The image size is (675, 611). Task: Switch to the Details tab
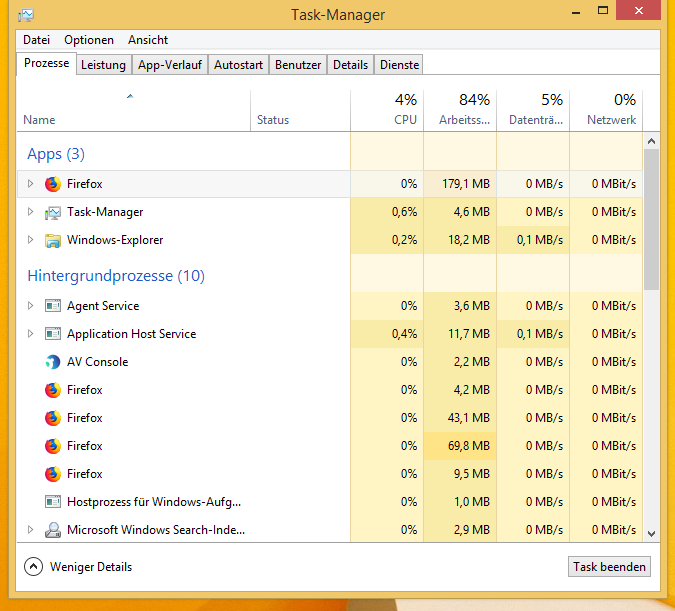tap(350, 65)
